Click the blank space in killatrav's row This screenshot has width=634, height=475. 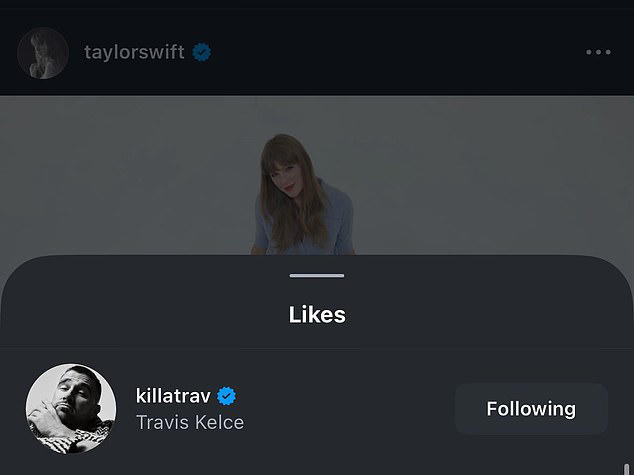(350, 408)
